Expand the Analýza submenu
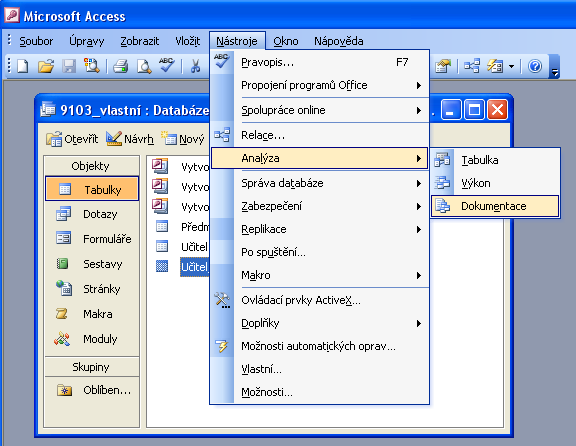The image size is (576, 446). point(320,158)
